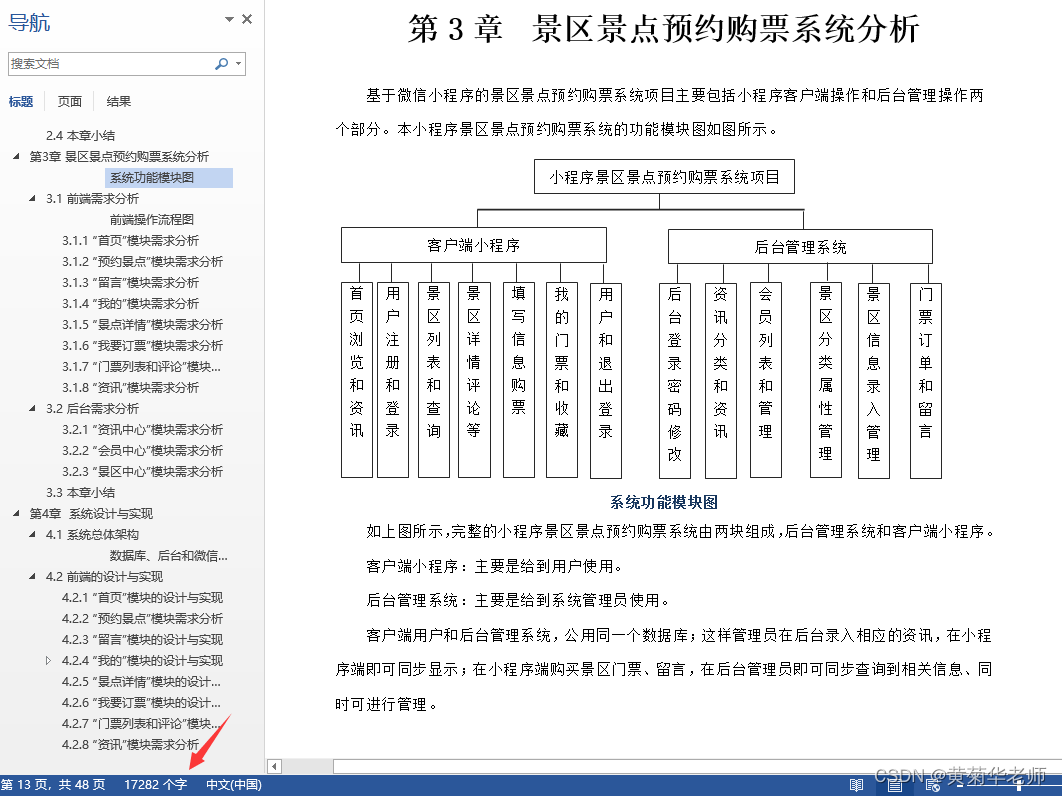The width and height of the screenshot is (1062, 796).
Task: Select the highlighted 系统功能模块图 heading
Action: tap(169, 177)
